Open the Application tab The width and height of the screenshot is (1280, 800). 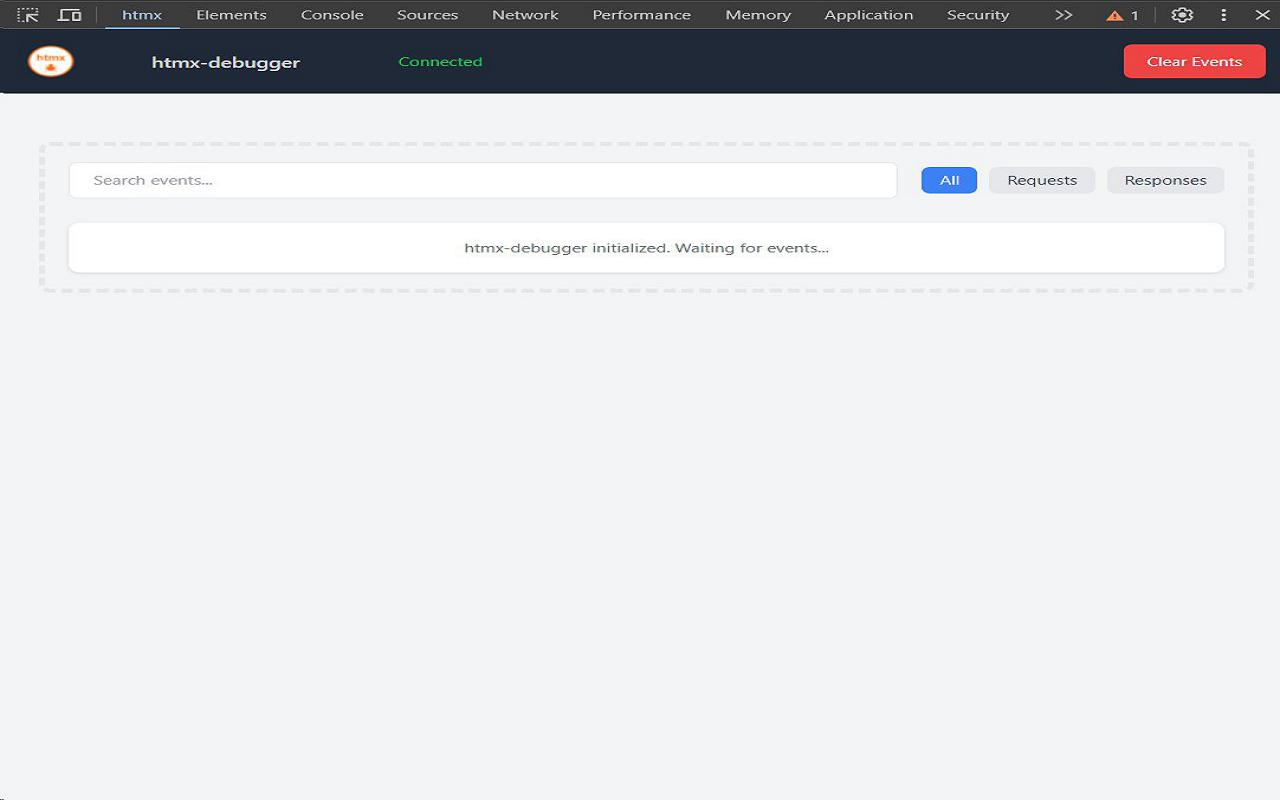868,15
